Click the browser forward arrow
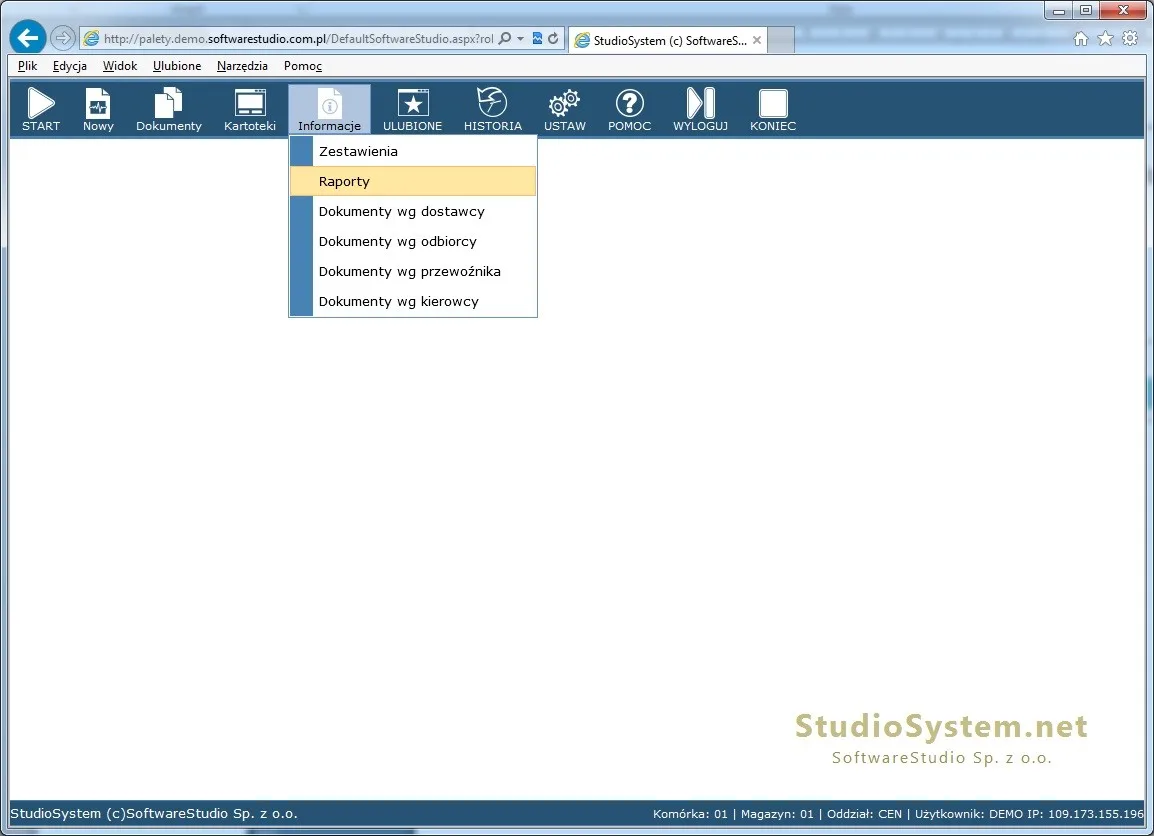The image size is (1154, 836). pos(63,38)
